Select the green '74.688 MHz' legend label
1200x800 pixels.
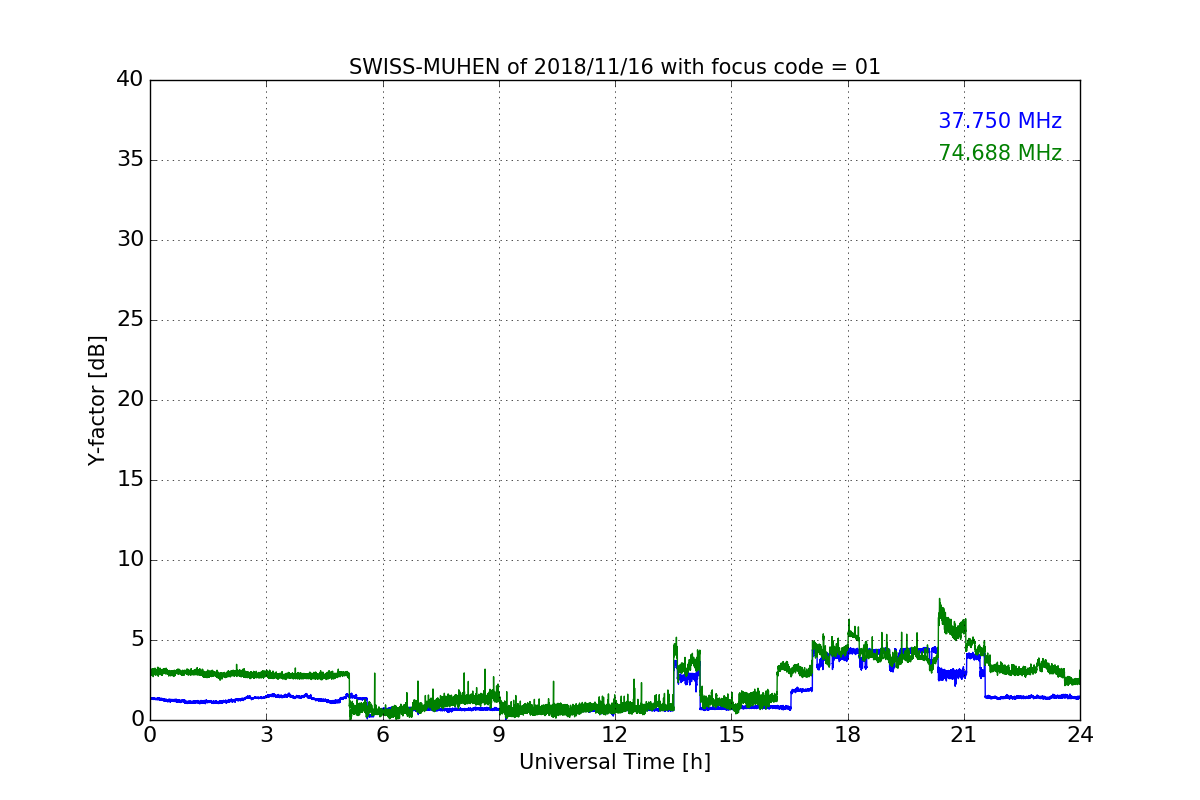pyautogui.click(x=1000, y=153)
